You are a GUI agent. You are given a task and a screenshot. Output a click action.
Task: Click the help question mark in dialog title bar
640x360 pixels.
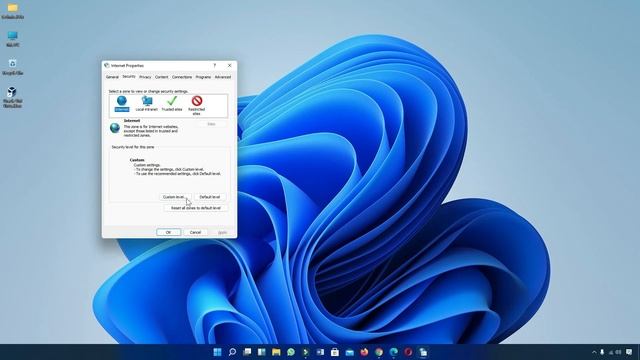pyautogui.click(x=215, y=65)
